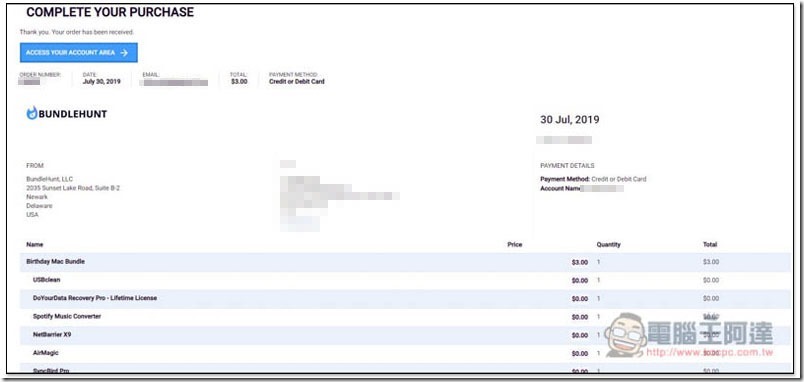Click the July 30, 2019 order date
Screen dimensions: 804x382
102,82
